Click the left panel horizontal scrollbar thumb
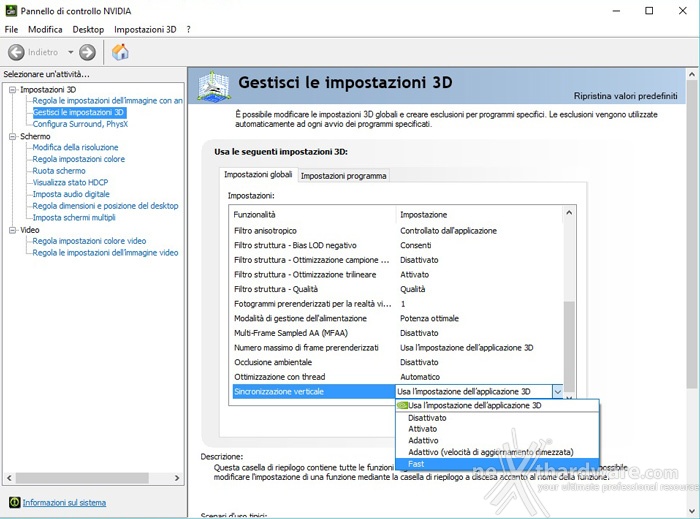This screenshot has width=700, height=519. tap(82, 478)
